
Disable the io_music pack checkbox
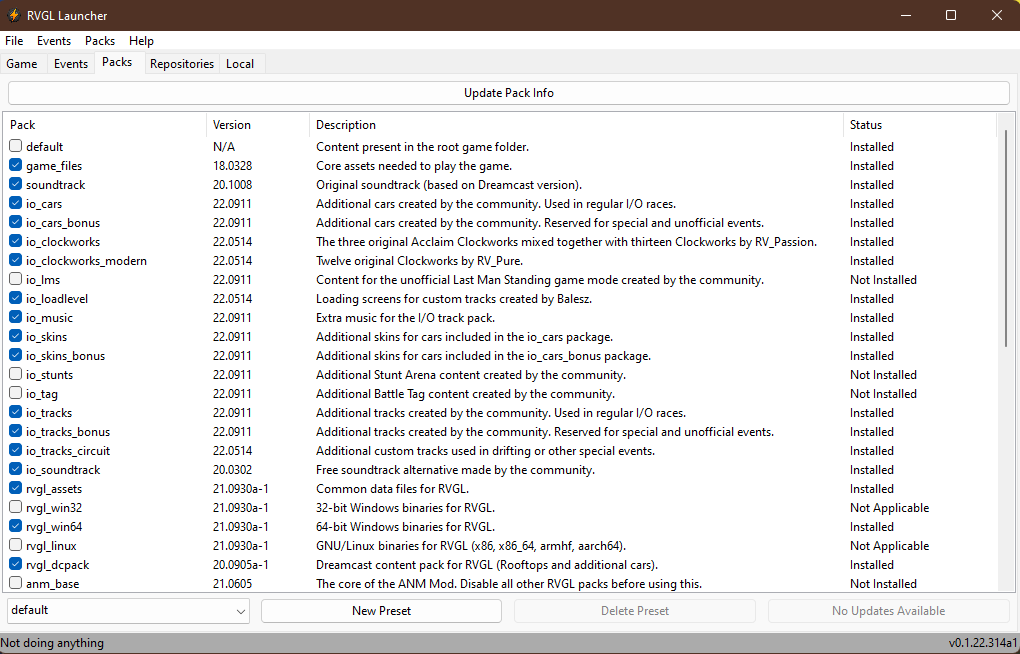[15, 318]
